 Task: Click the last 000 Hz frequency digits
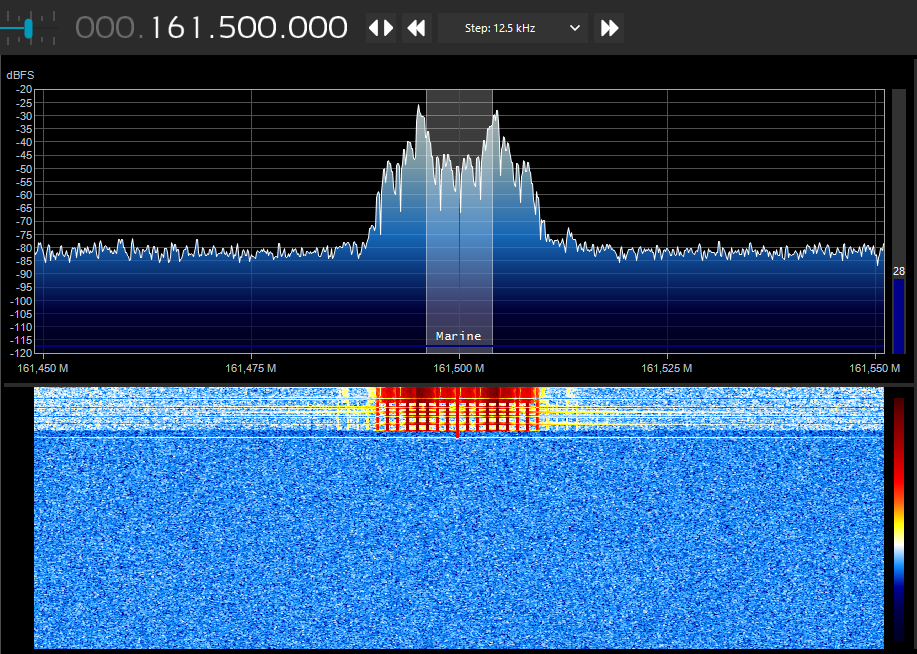318,28
